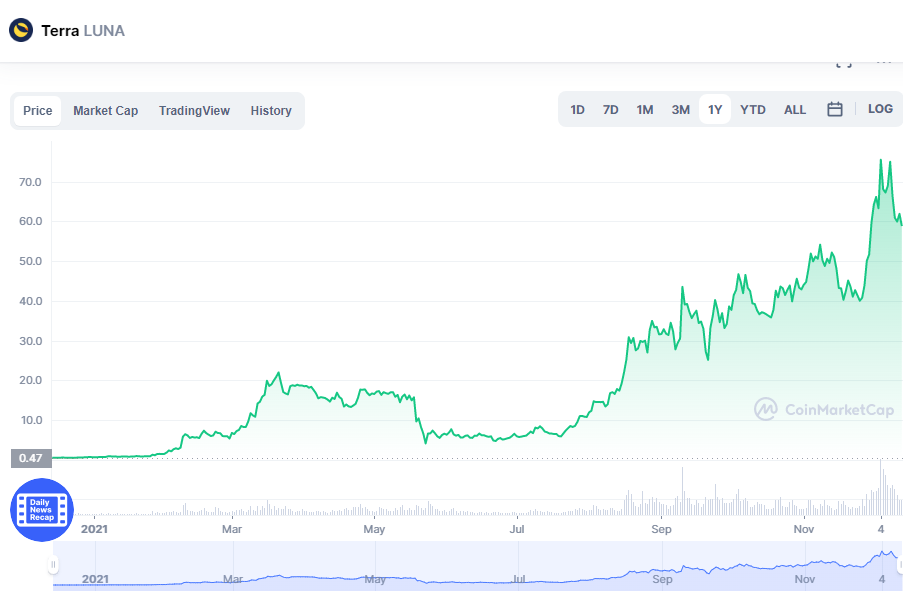
Task: Open the History tab
Action: (x=271, y=111)
